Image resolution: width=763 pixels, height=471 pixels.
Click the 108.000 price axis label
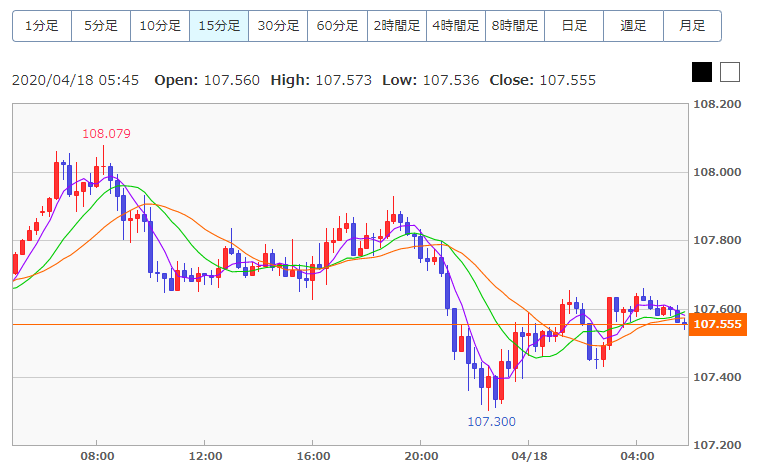click(717, 172)
